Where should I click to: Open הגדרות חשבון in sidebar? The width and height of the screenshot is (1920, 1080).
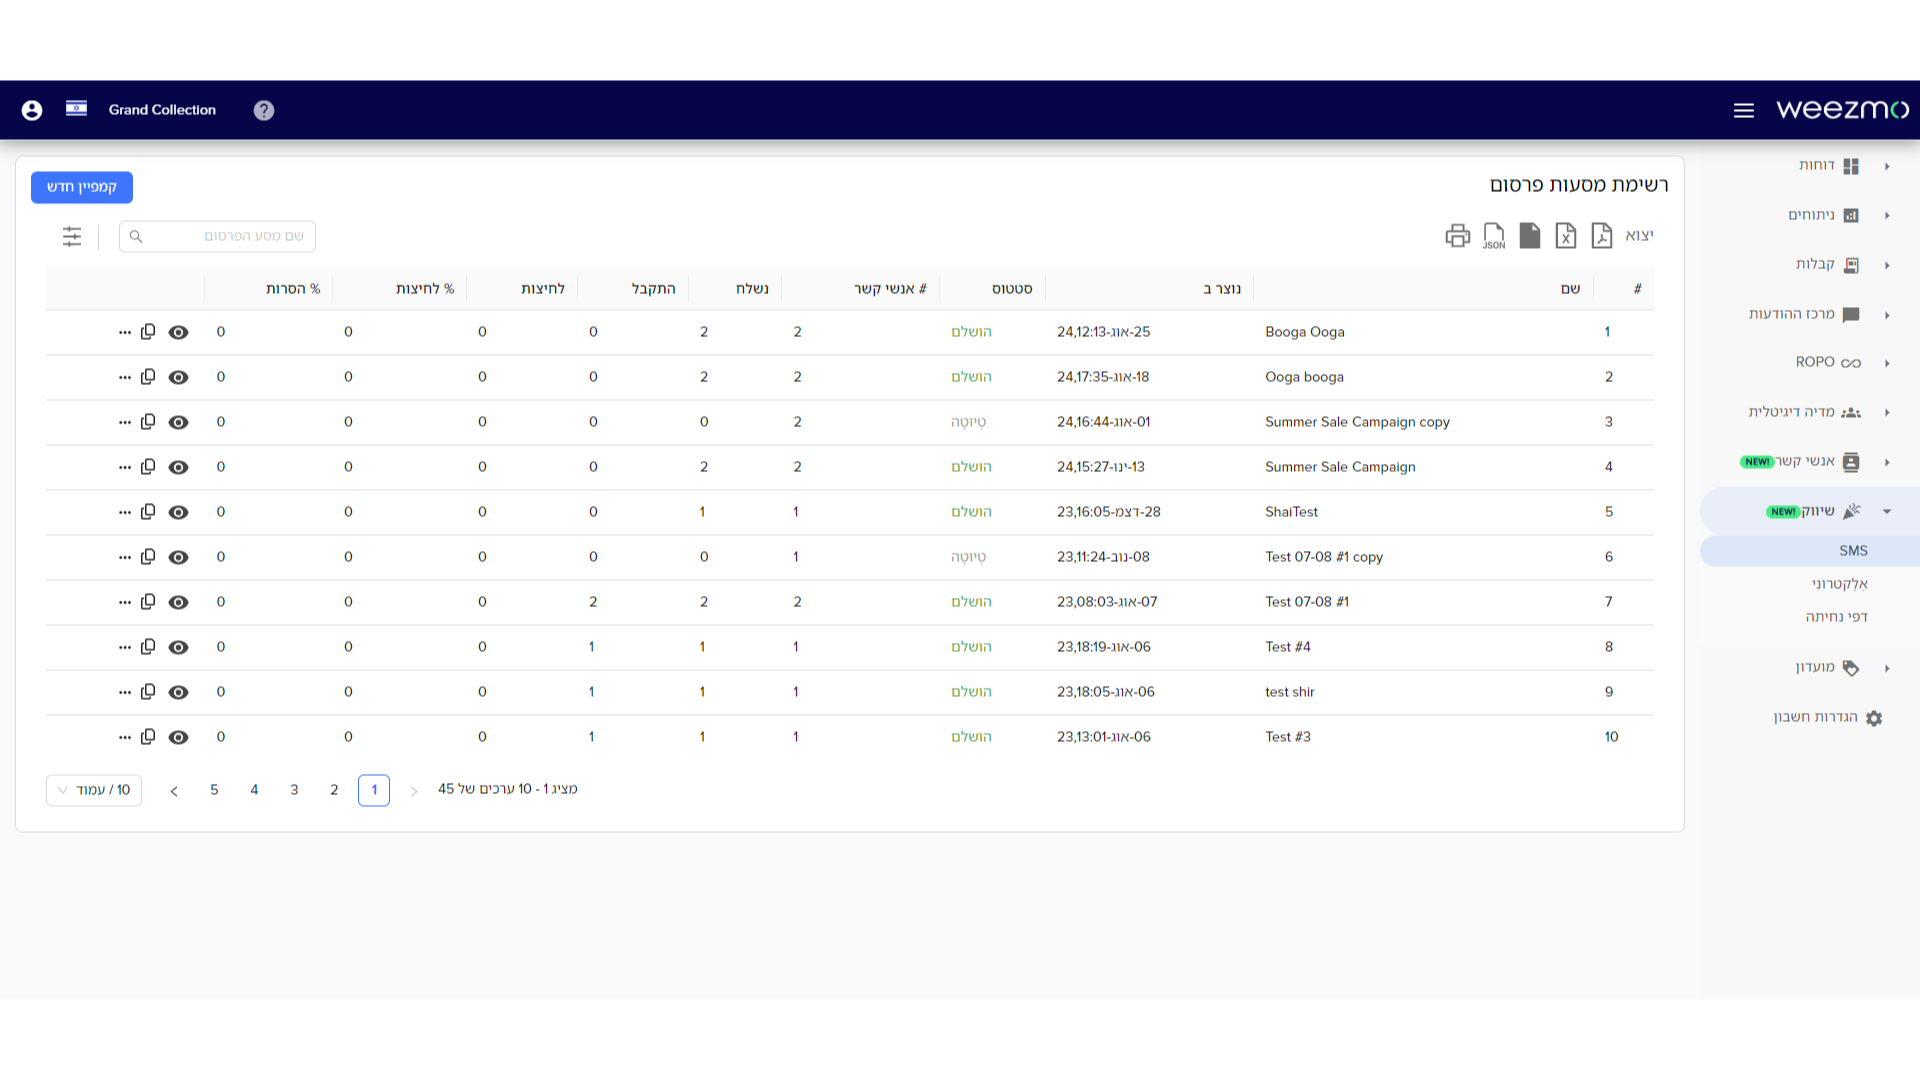point(1815,717)
